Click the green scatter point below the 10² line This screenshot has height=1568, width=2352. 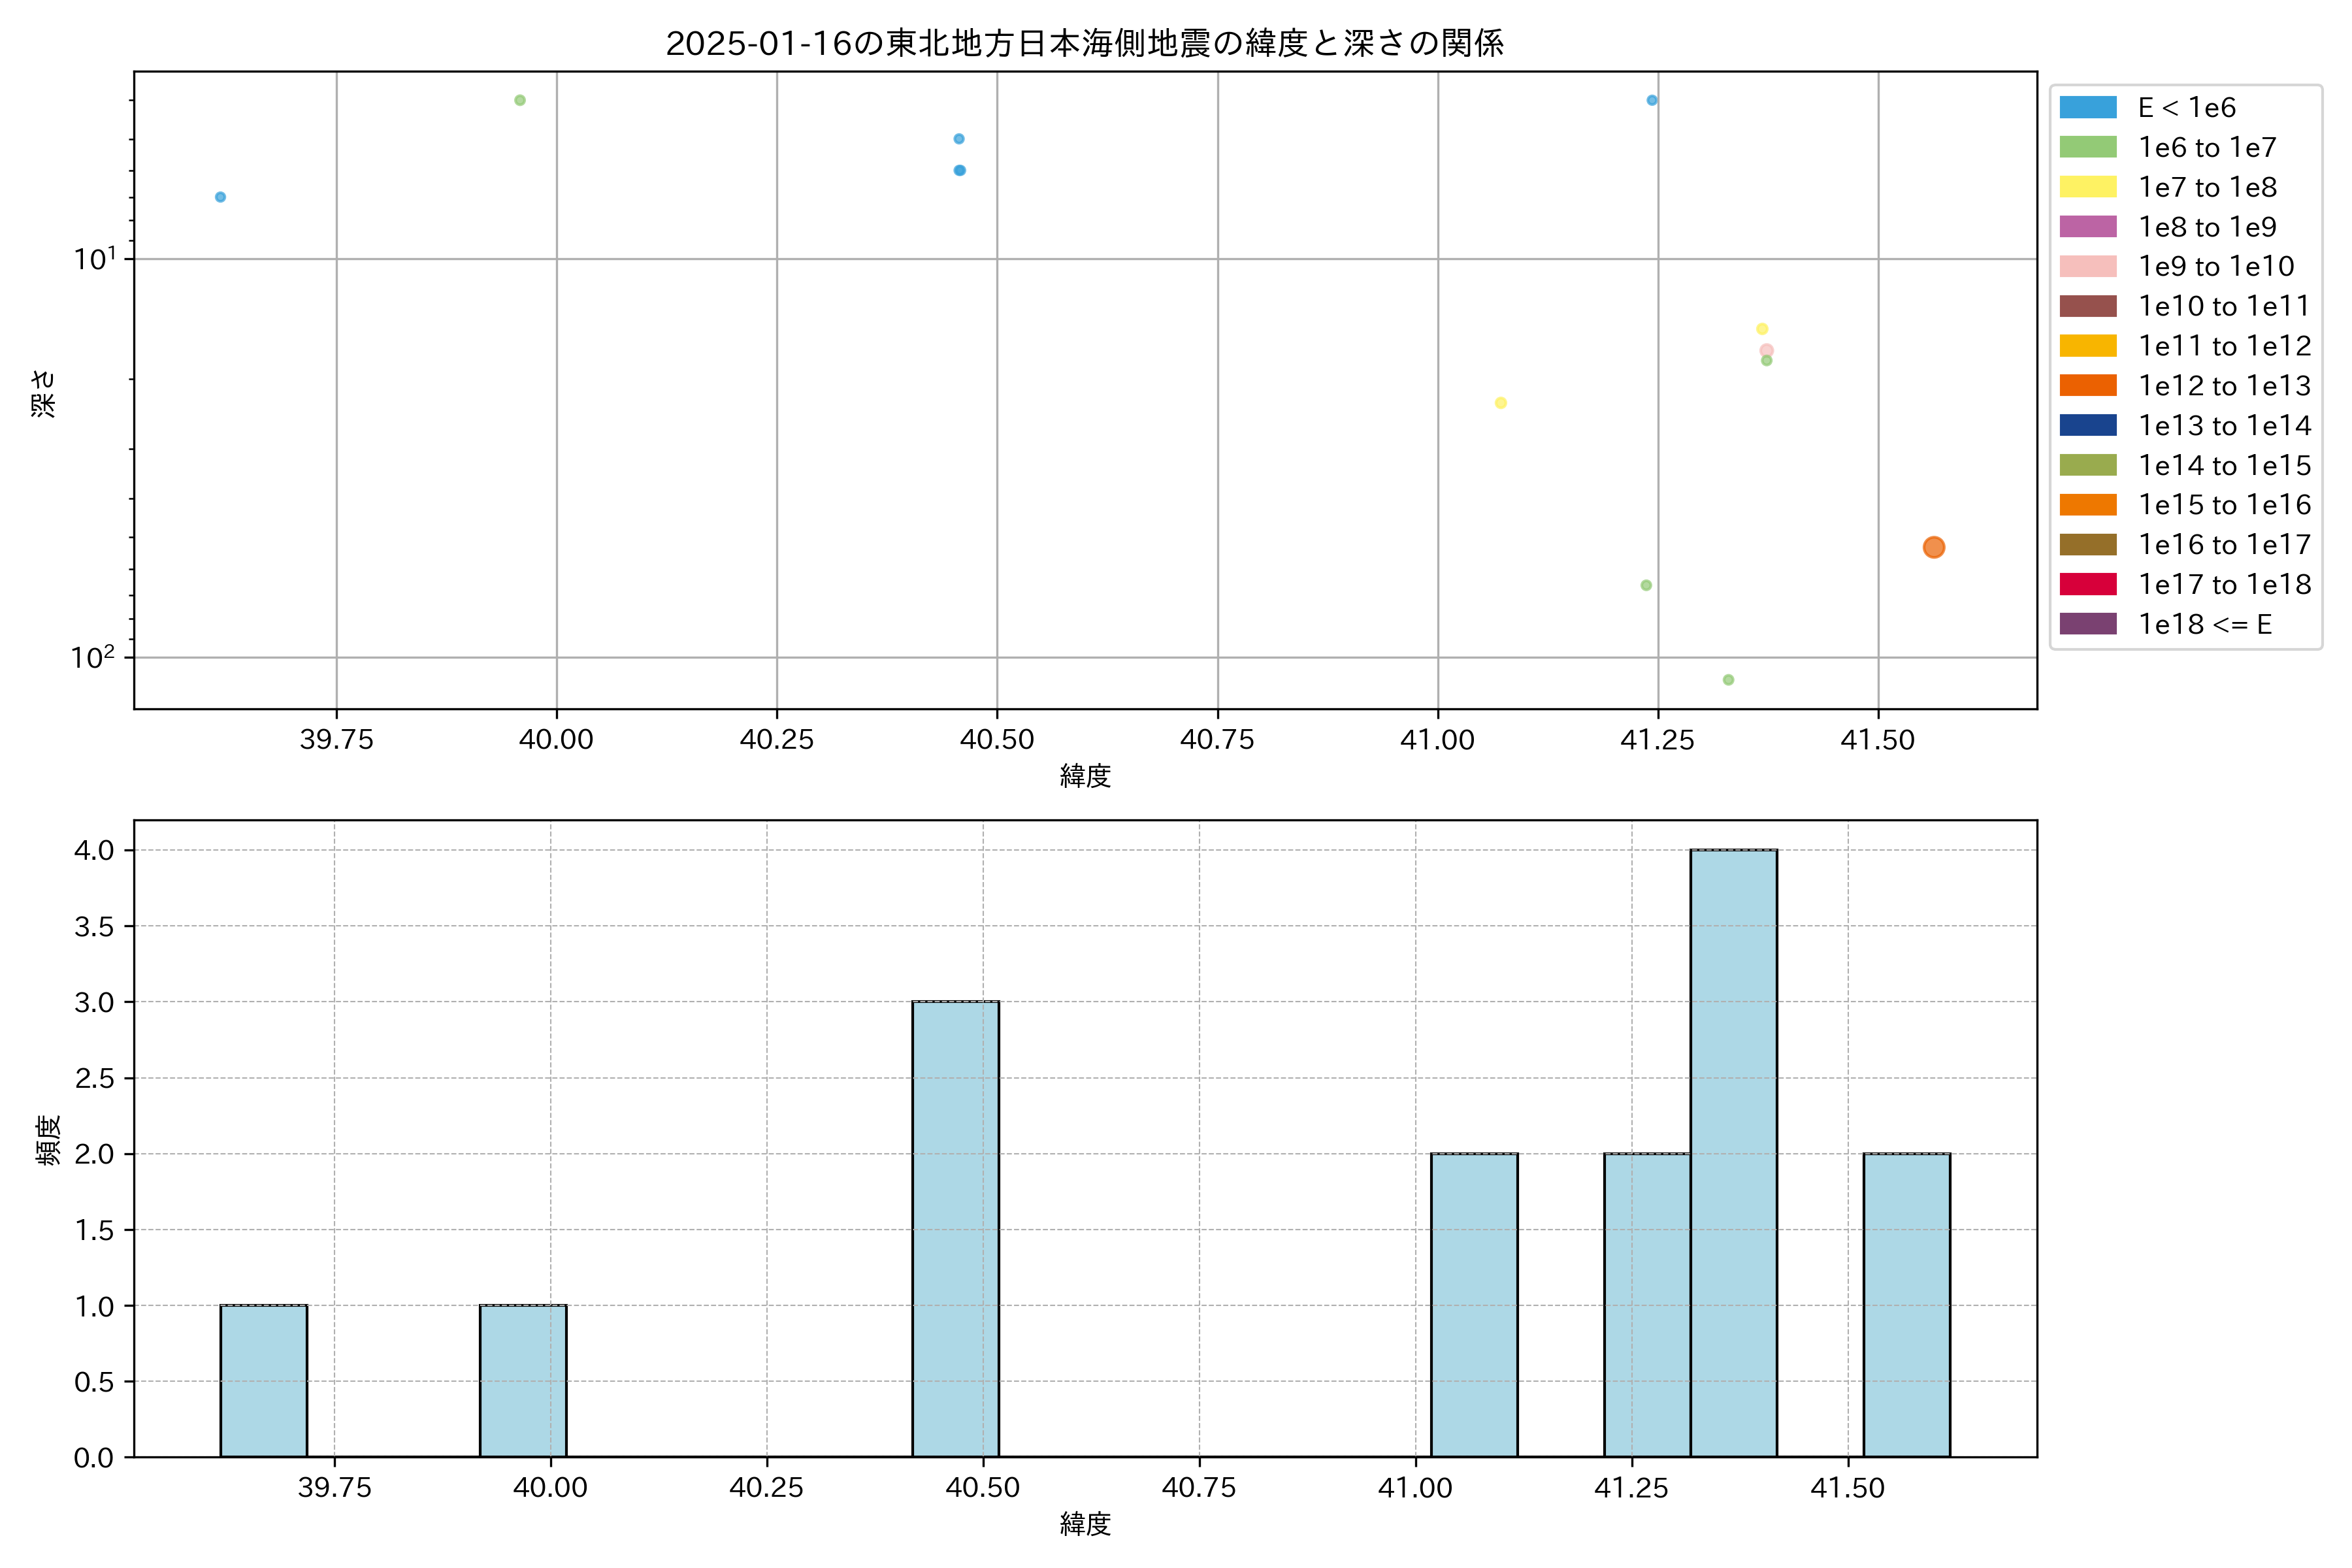1728,680
